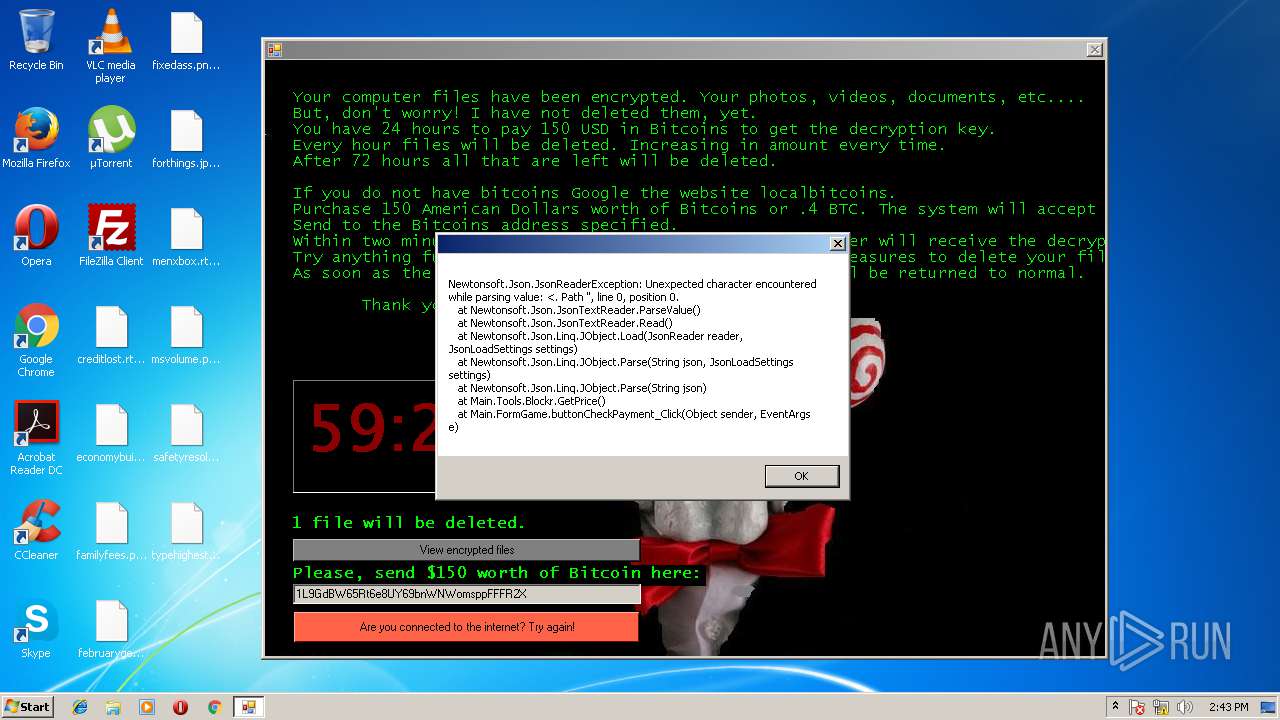This screenshot has width=1280, height=720.
Task: Open the Opera browser shortcut
Action: pos(36,236)
